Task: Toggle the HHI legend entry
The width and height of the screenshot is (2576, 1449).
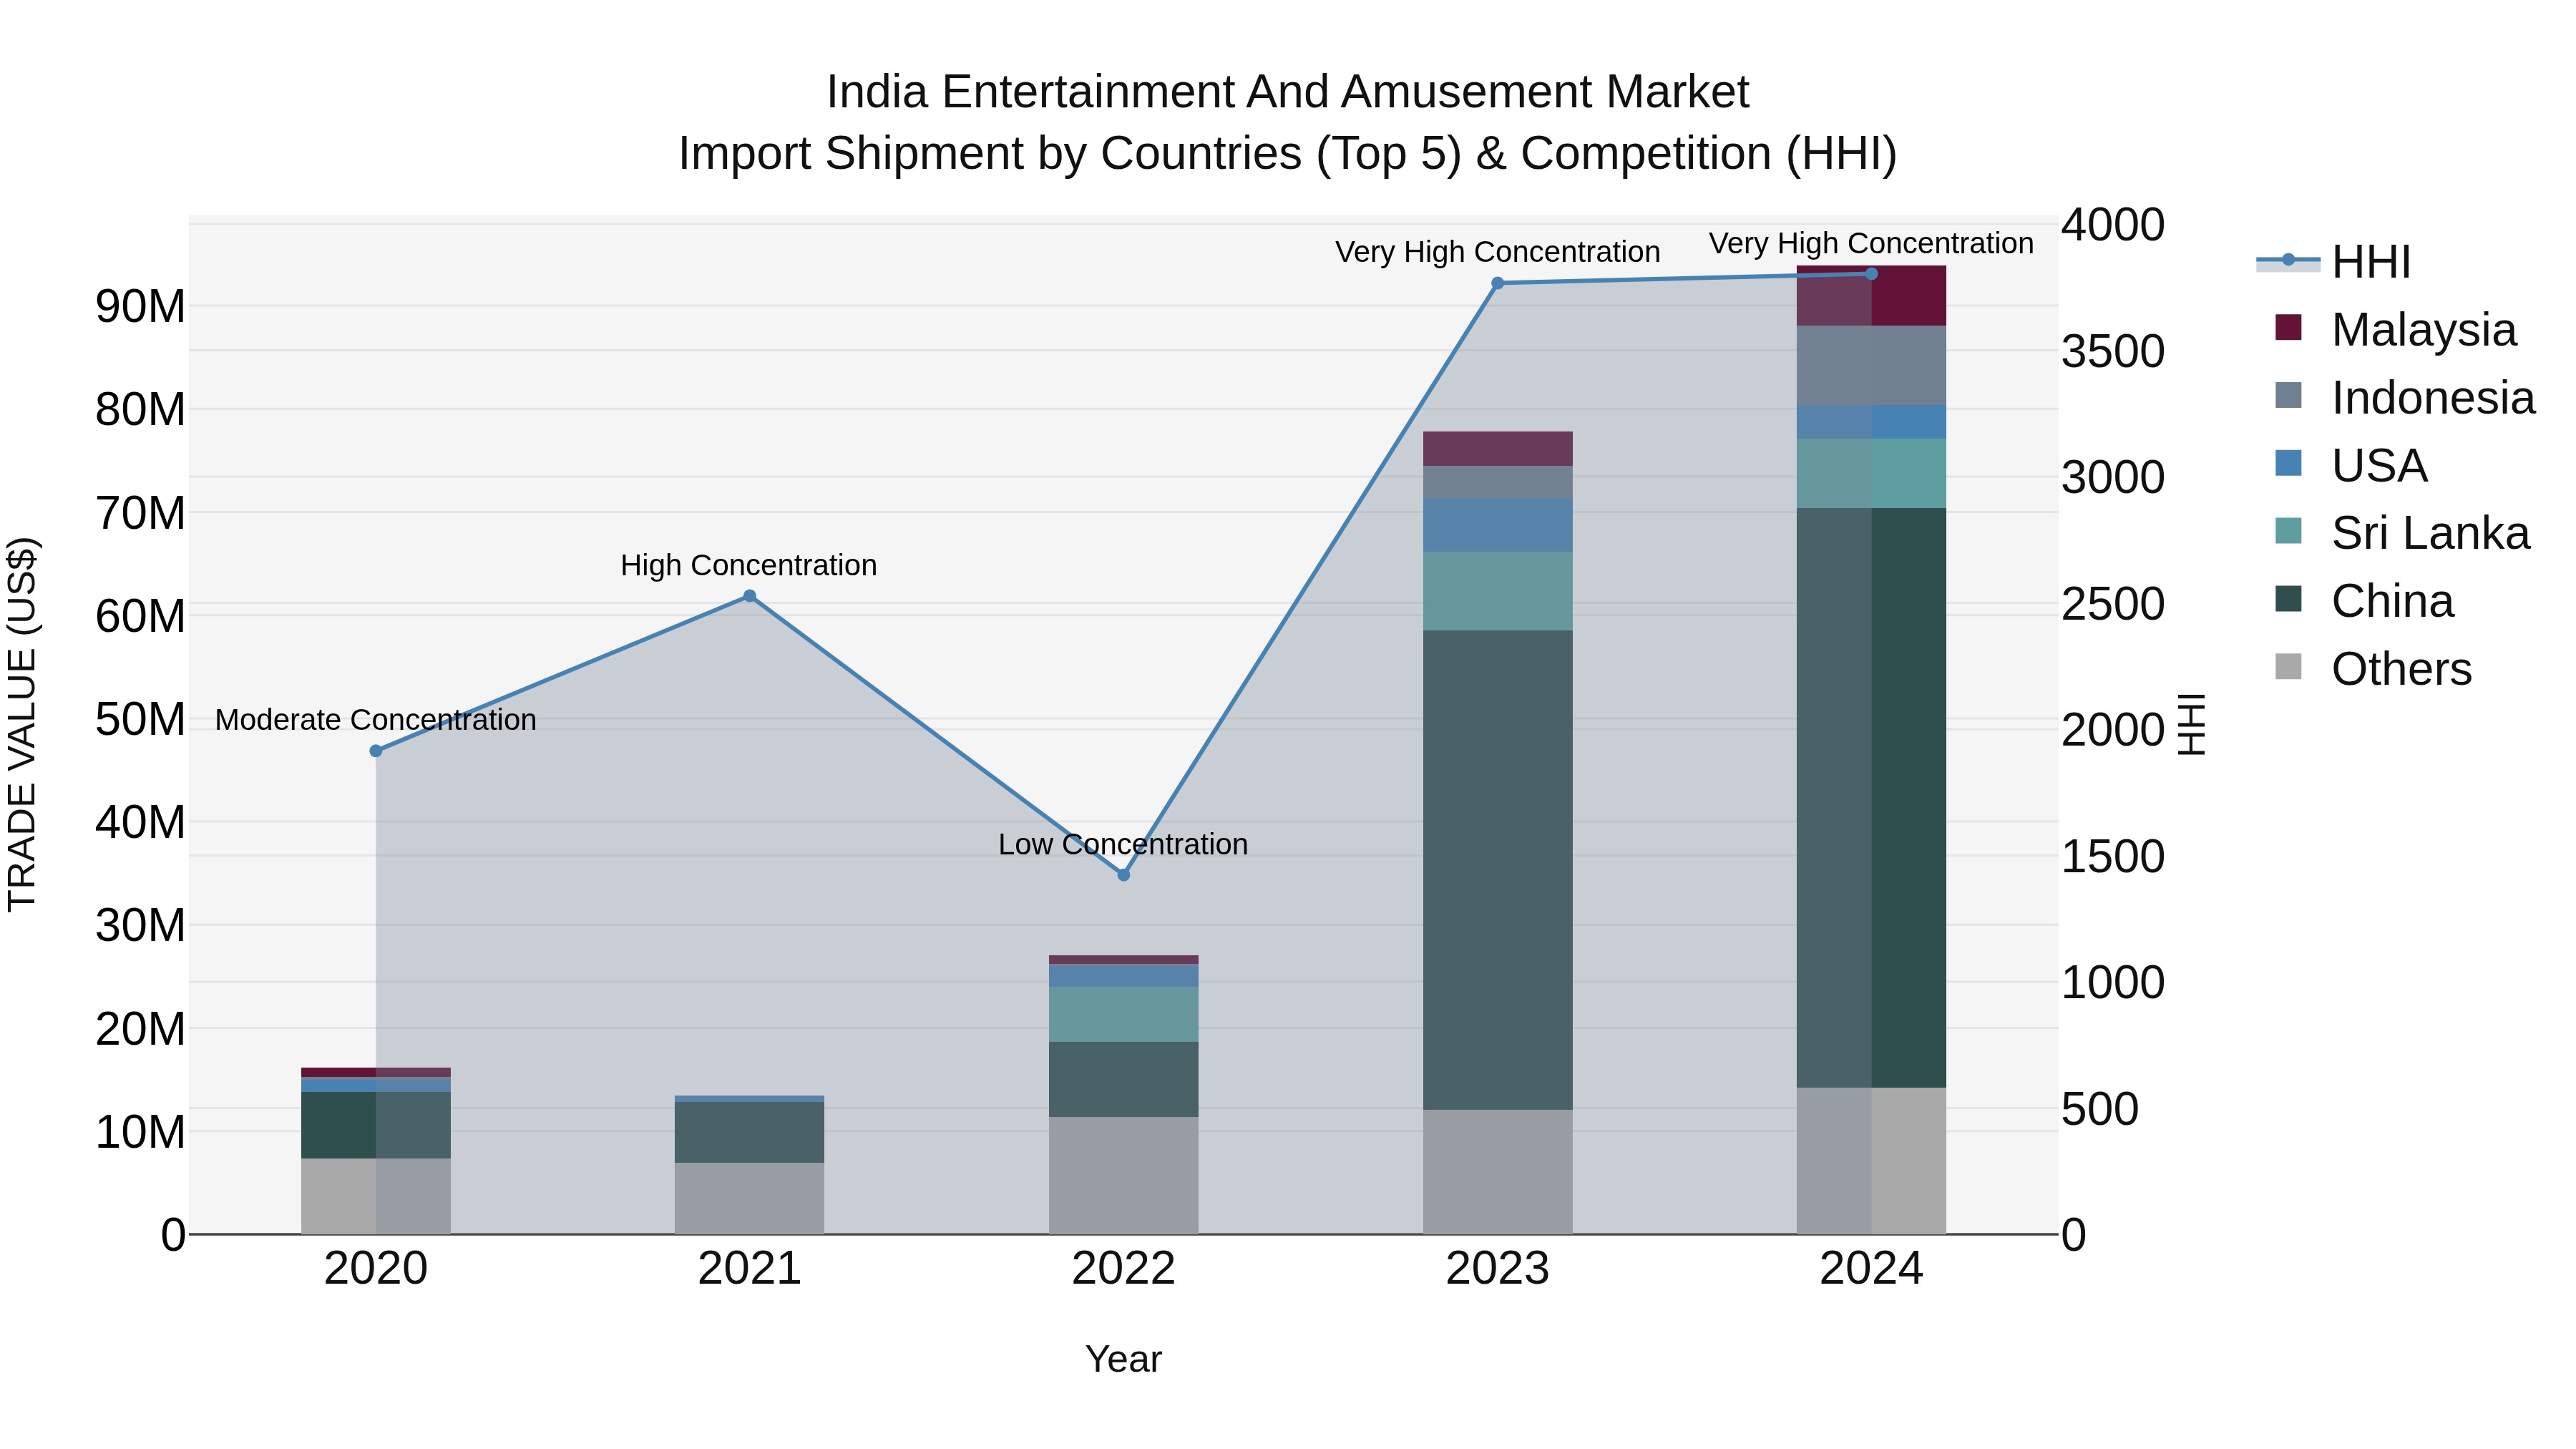Action: (x=2334, y=262)
